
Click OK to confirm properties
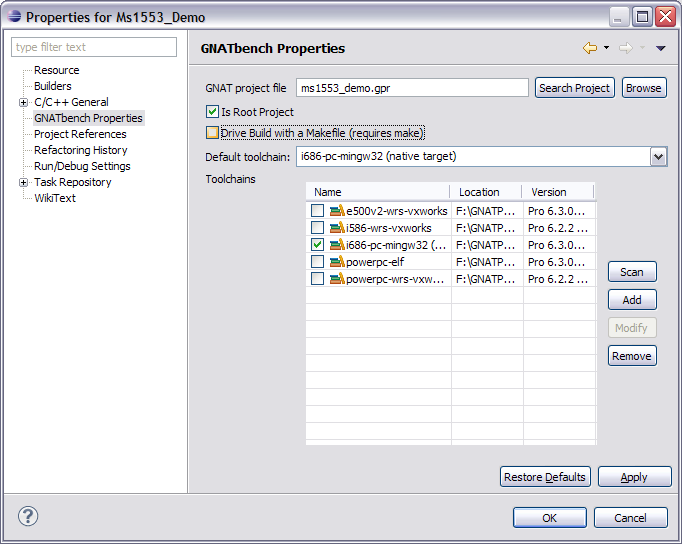[x=549, y=517]
